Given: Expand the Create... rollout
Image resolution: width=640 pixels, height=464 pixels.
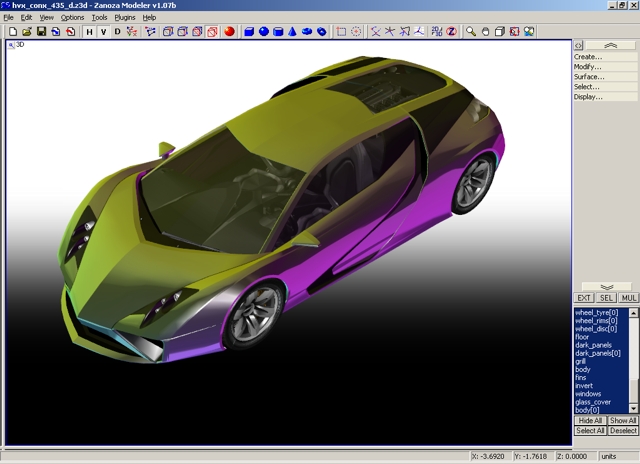Looking at the screenshot, I should (x=588, y=57).
